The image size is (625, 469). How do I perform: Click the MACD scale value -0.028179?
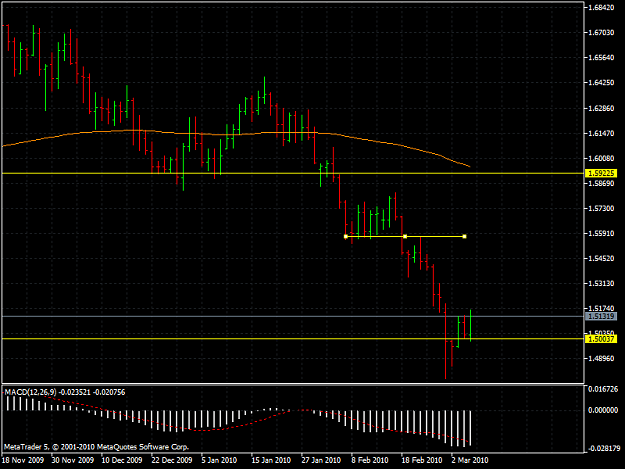point(603,449)
